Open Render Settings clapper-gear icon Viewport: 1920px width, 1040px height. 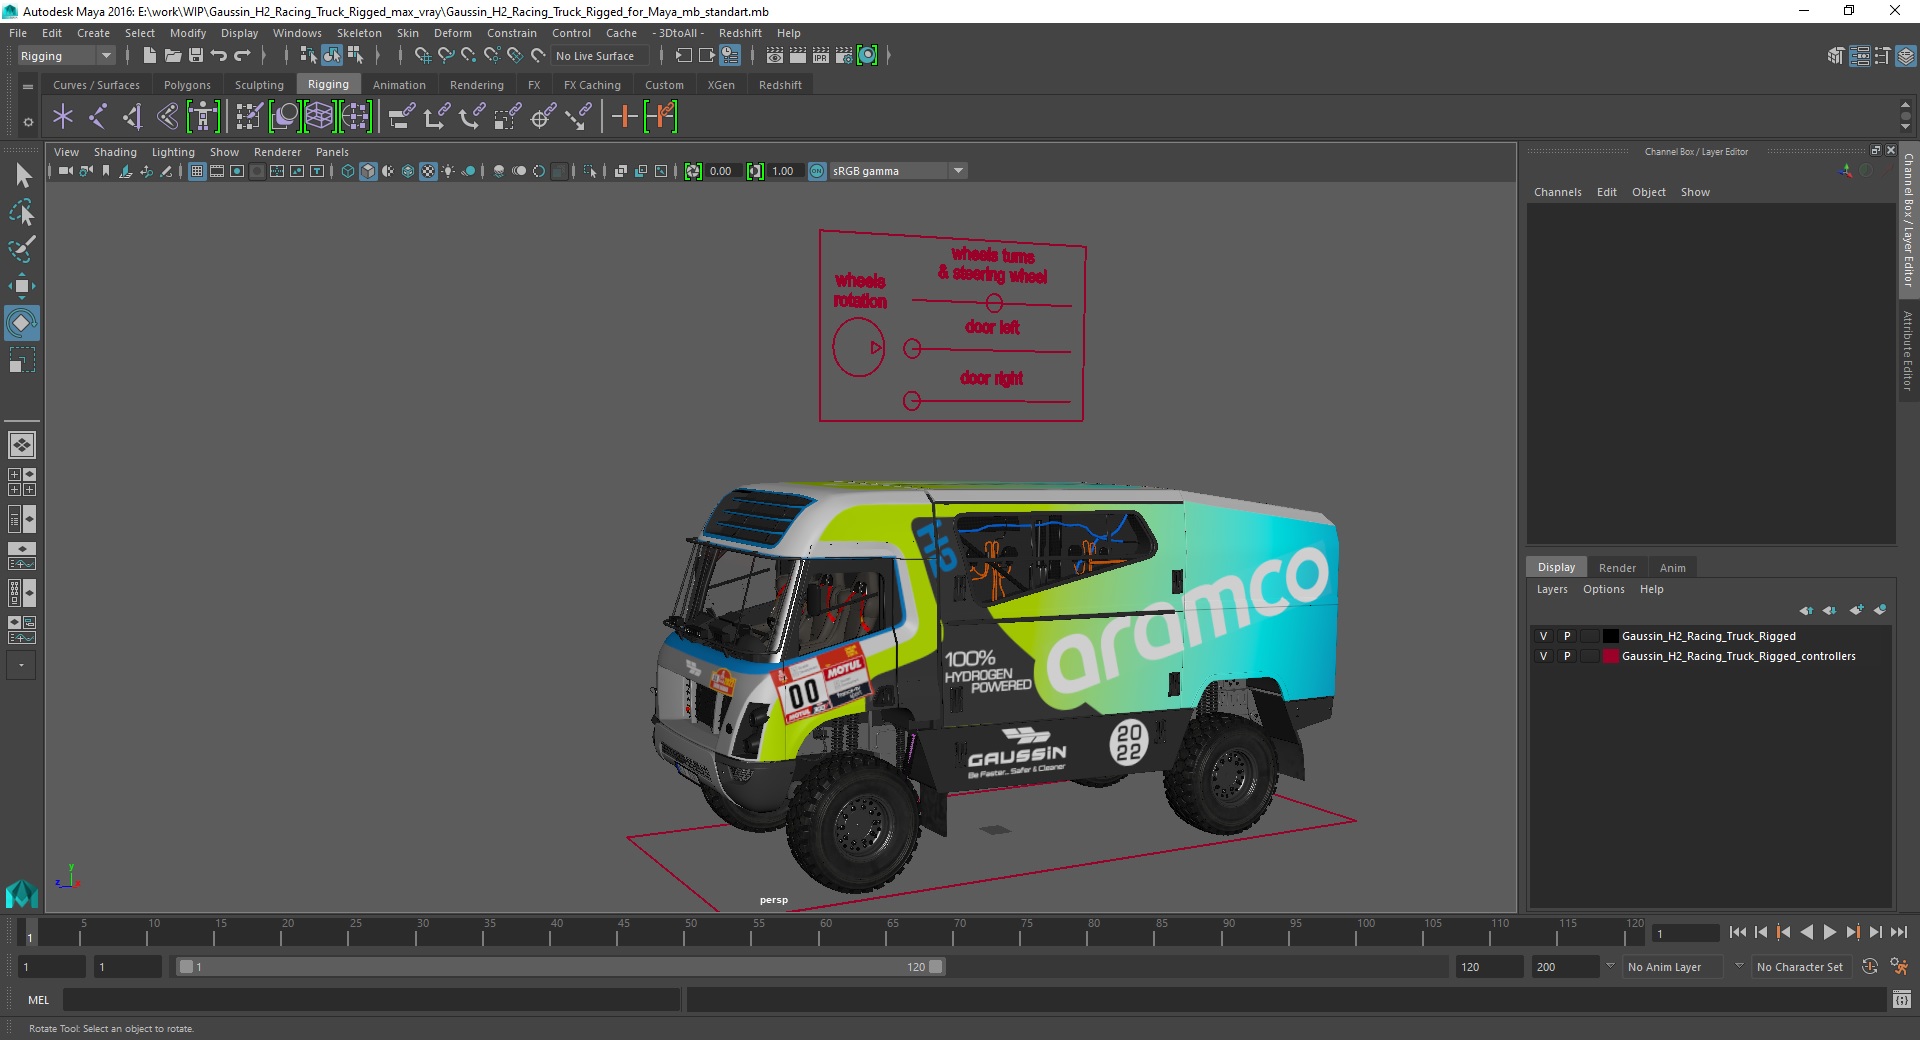pos(844,56)
